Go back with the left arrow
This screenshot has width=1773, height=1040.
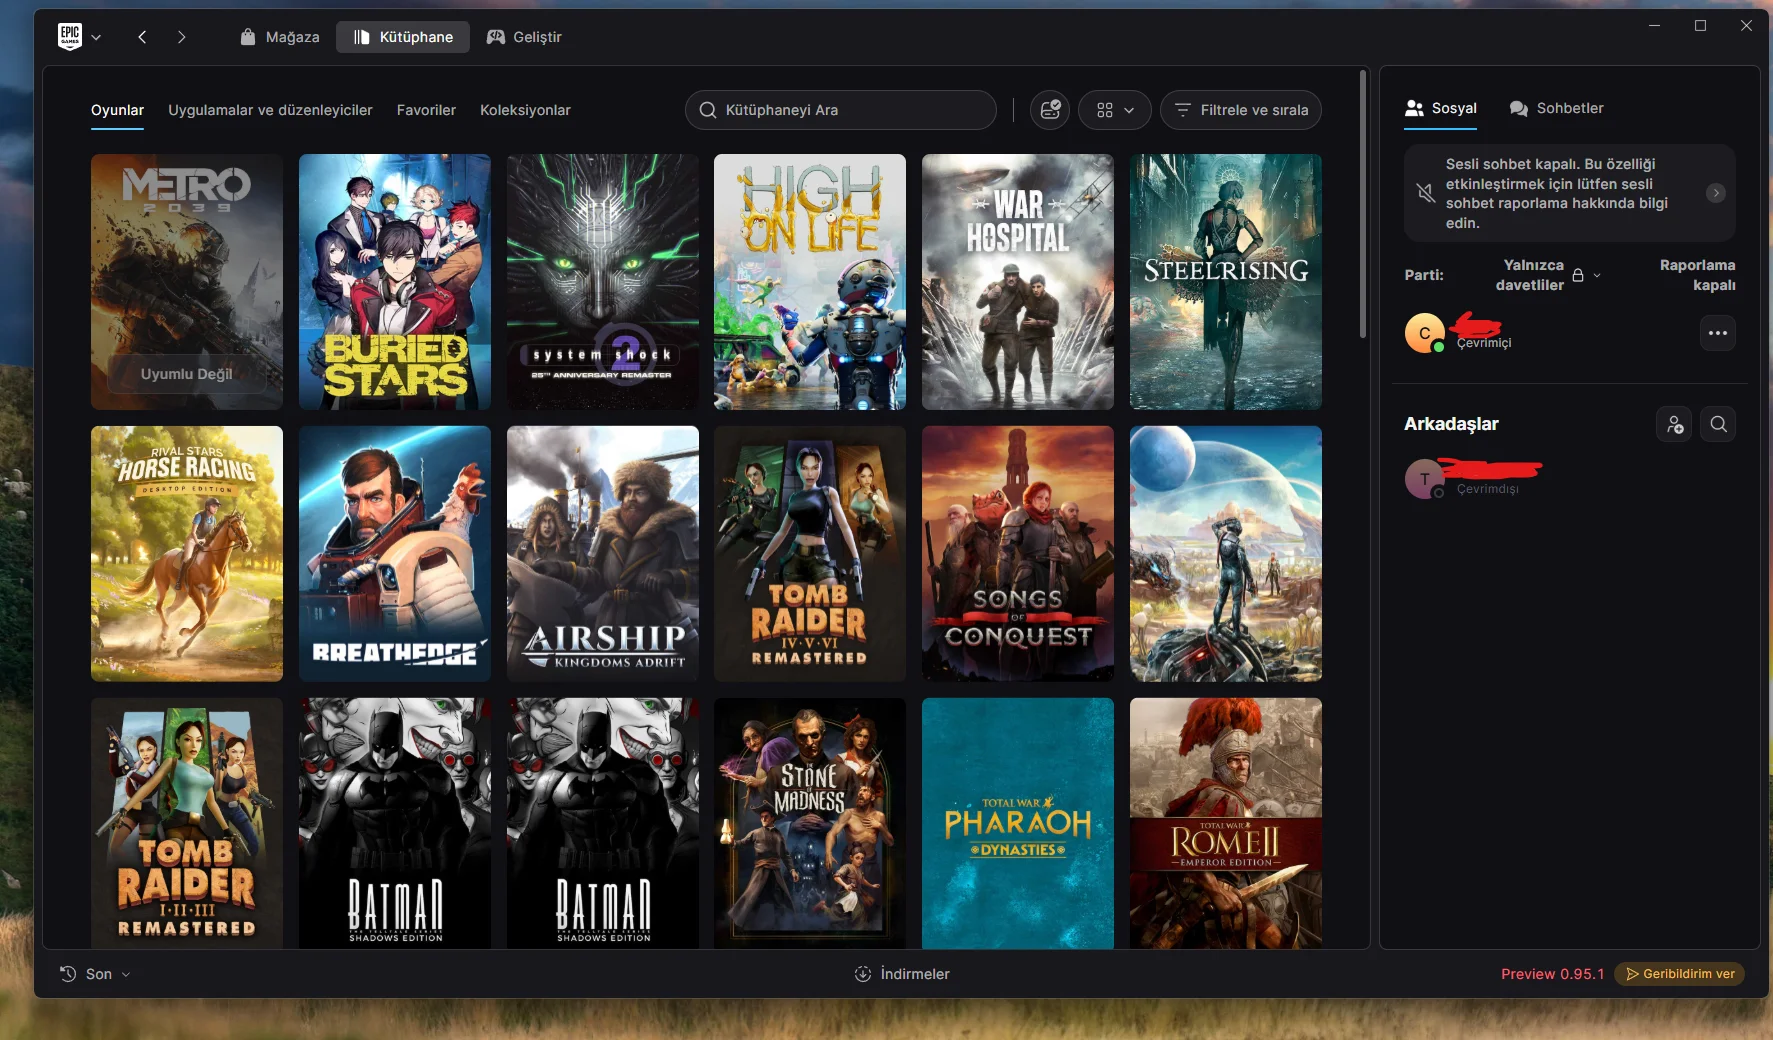tap(142, 37)
